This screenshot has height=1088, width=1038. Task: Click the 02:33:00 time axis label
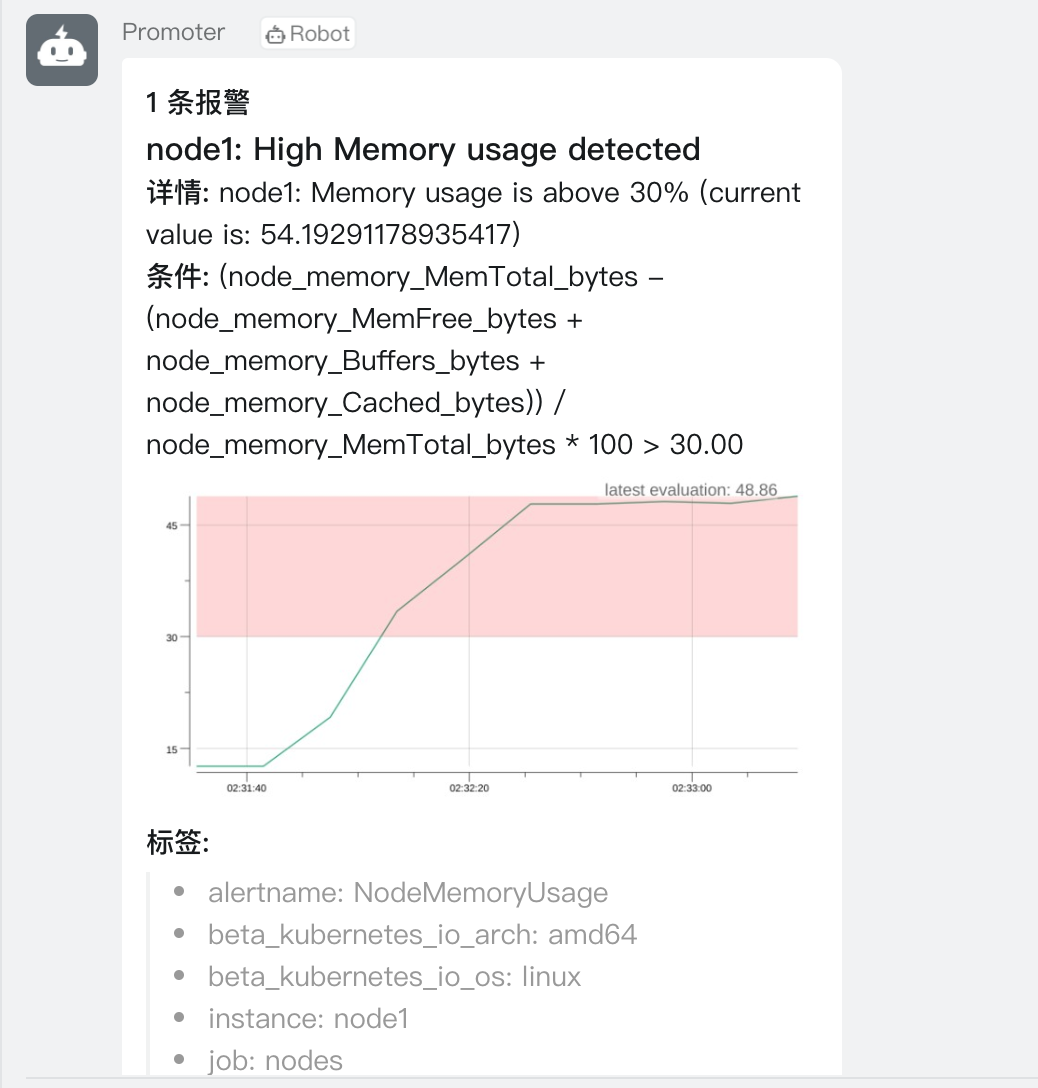point(691,788)
